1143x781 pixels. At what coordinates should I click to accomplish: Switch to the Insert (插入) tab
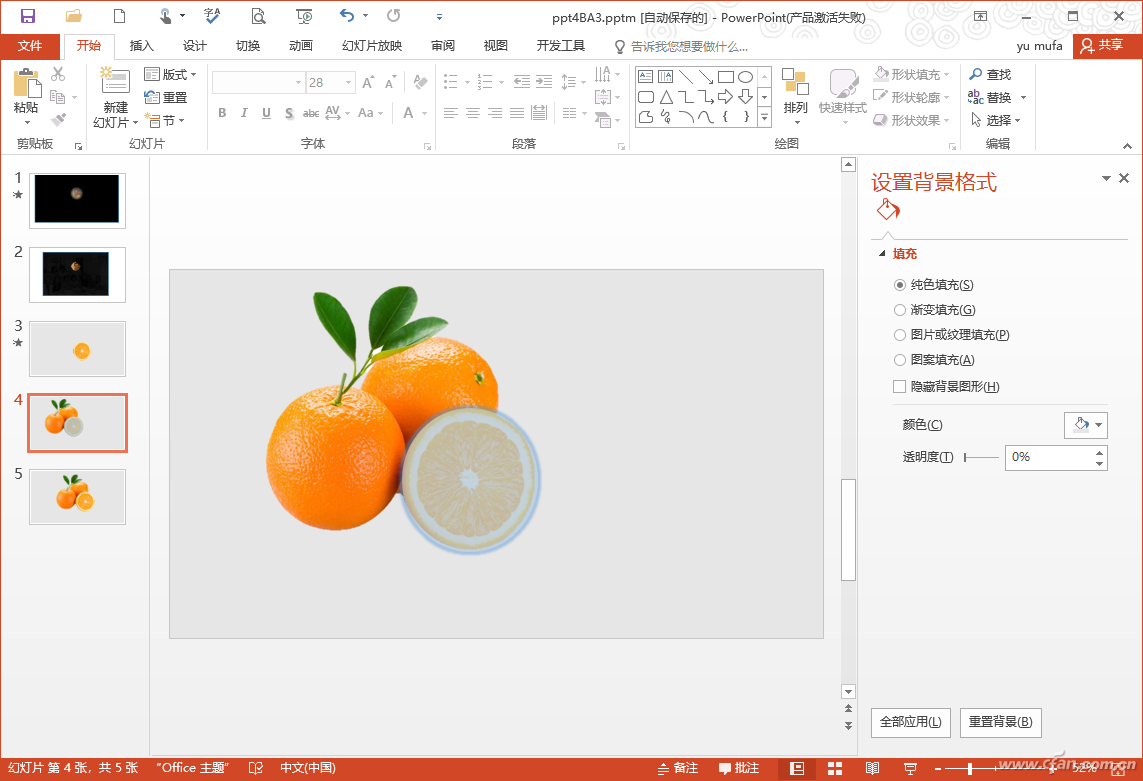pos(142,46)
